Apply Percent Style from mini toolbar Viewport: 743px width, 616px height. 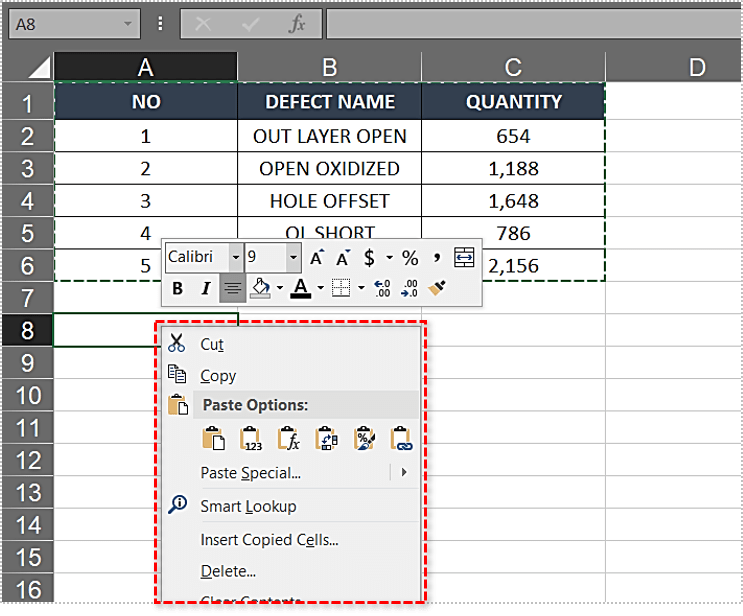click(409, 258)
